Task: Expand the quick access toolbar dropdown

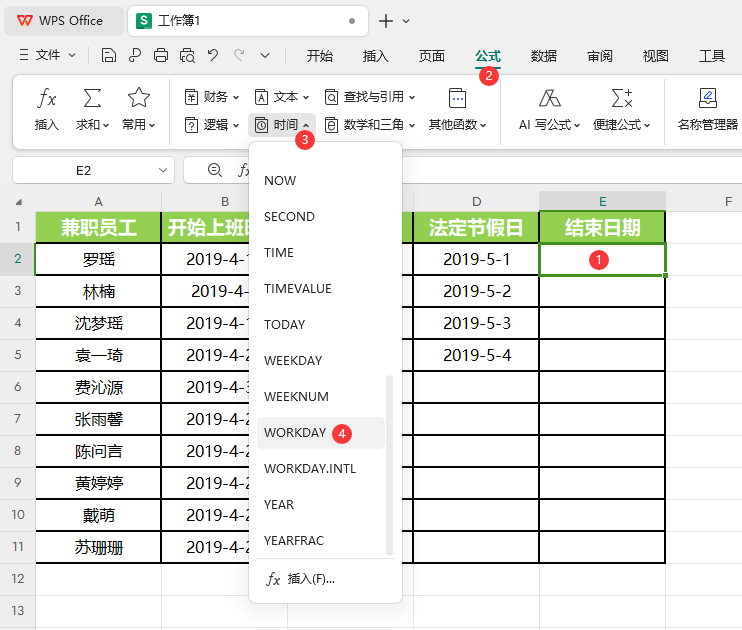Action: (x=265, y=55)
